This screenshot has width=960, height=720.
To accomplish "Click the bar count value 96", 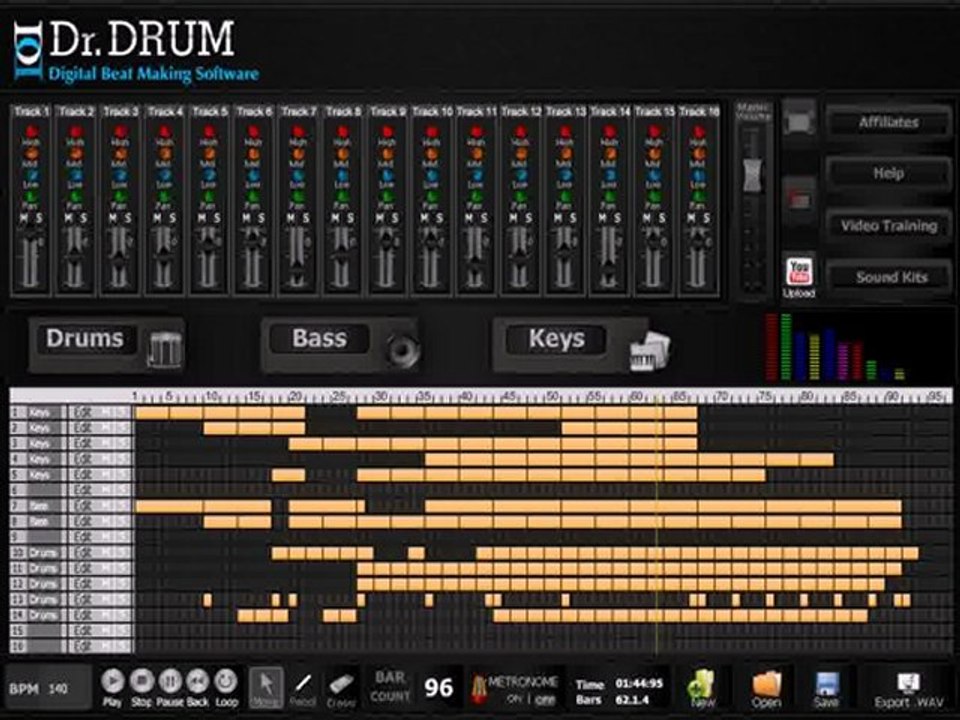I will coord(438,688).
